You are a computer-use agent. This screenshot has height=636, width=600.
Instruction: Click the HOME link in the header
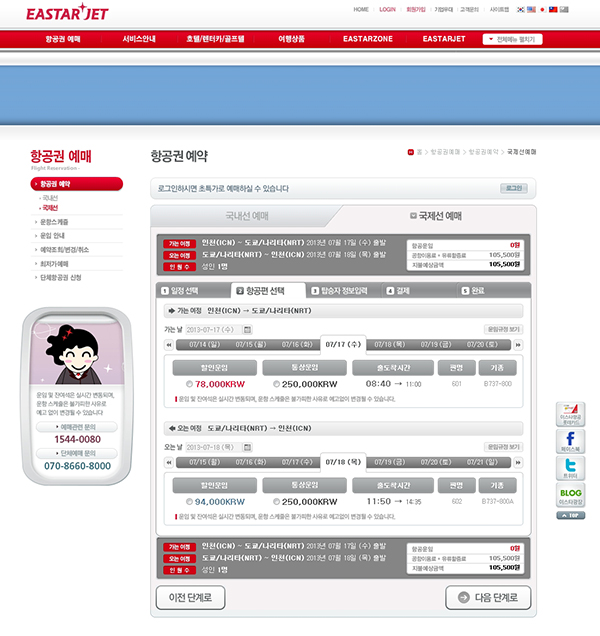361,9
